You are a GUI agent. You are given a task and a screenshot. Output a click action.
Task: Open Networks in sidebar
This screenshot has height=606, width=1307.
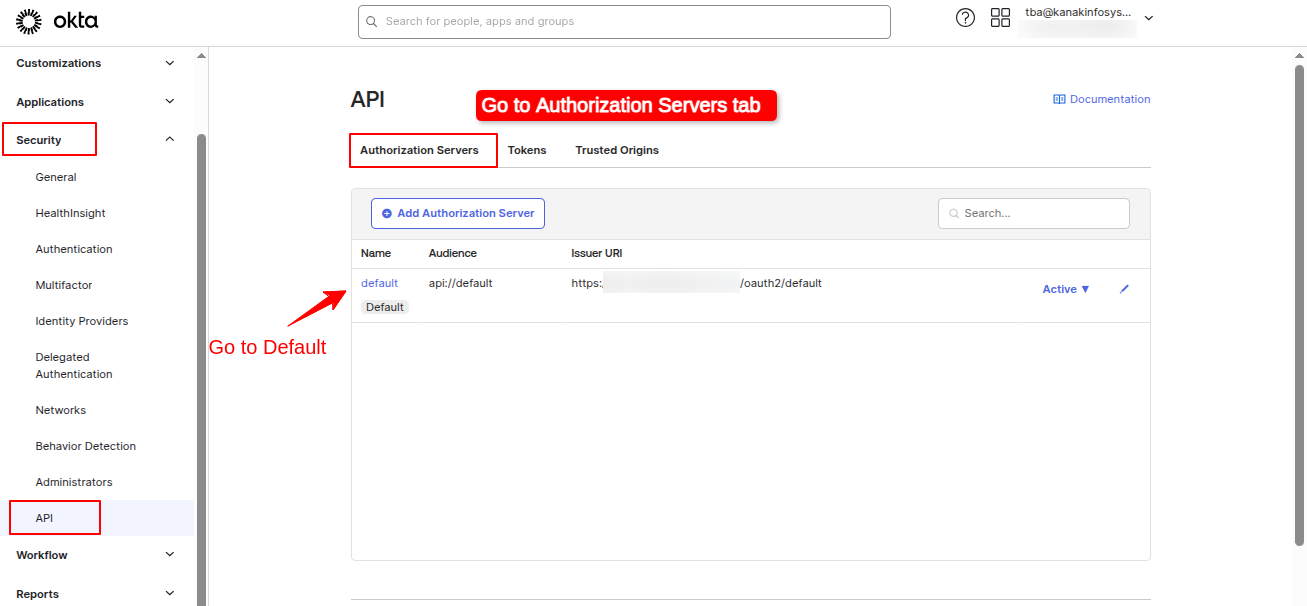tap(61, 410)
